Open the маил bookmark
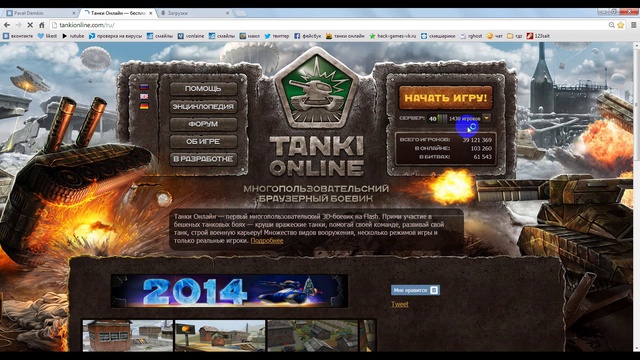This screenshot has height=360, width=640. pos(249,36)
